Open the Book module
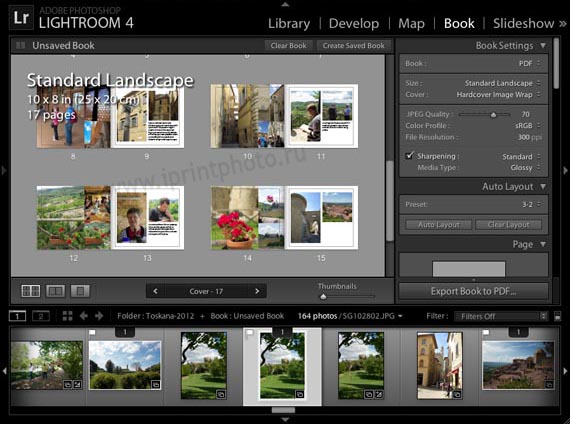The height and width of the screenshot is (424, 570). 459,24
